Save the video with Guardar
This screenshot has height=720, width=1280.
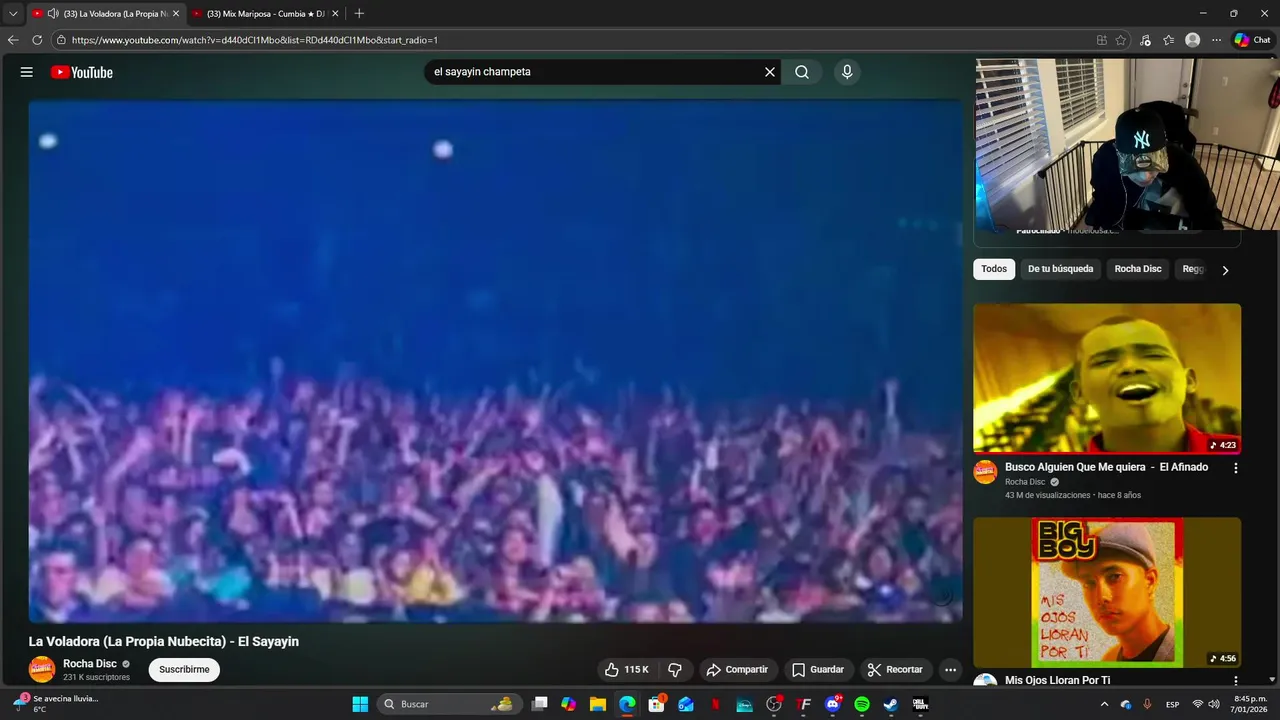(x=818, y=670)
